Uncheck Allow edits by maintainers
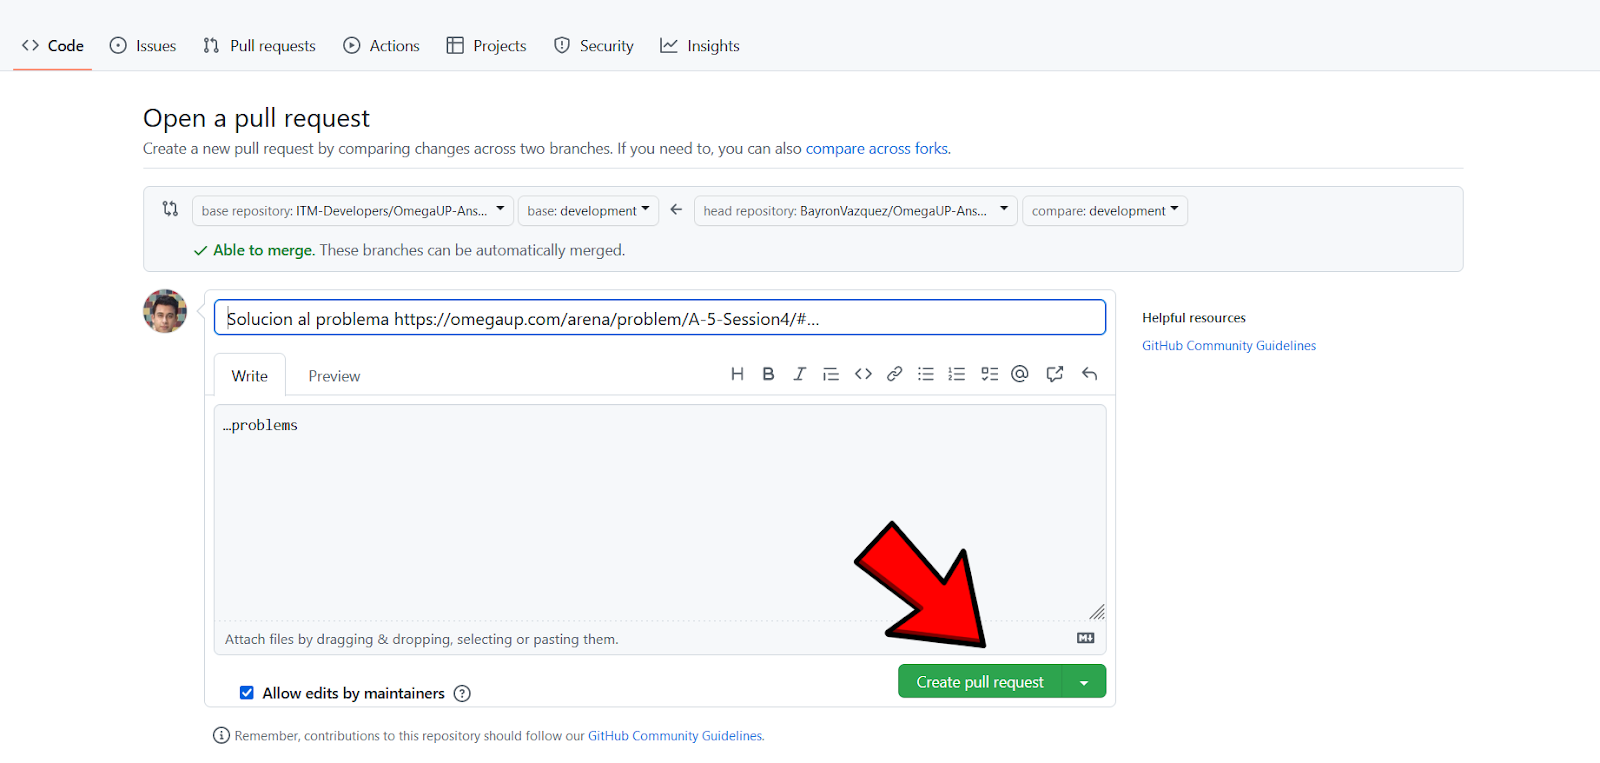The width and height of the screenshot is (1600, 763). click(246, 693)
